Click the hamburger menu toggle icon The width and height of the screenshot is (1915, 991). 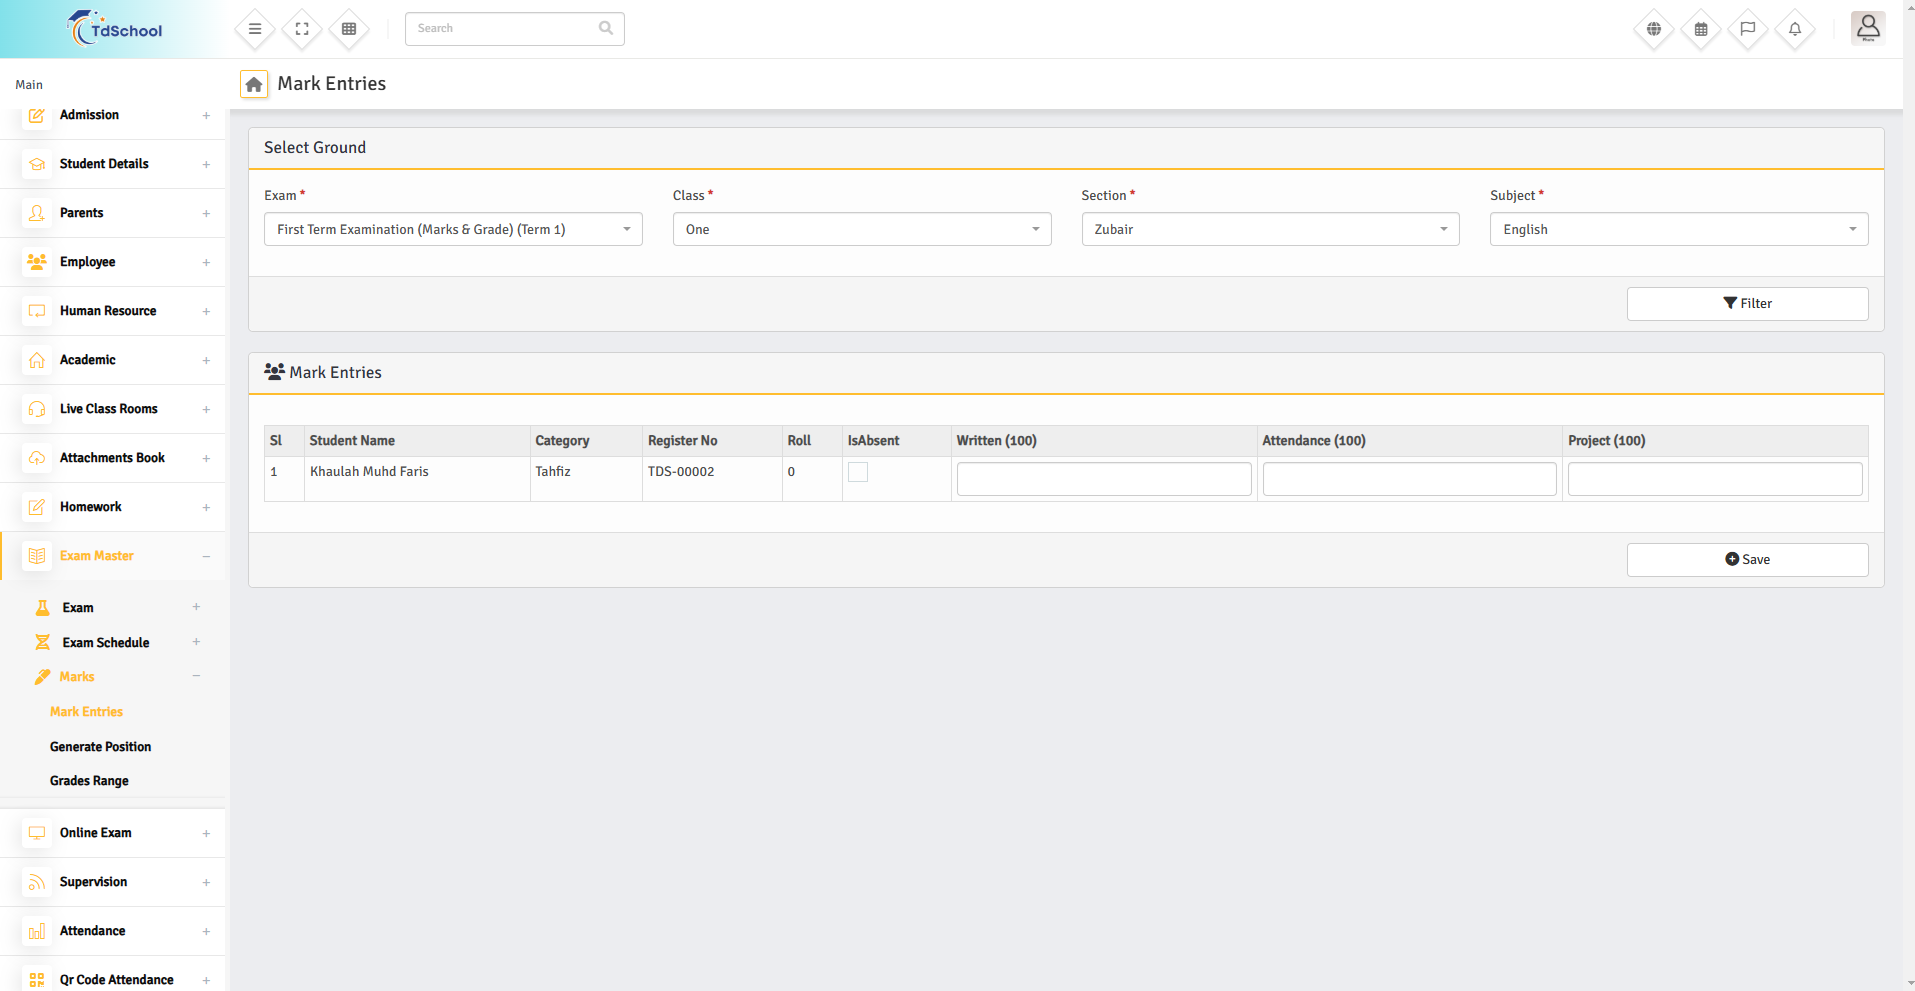(x=255, y=29)
